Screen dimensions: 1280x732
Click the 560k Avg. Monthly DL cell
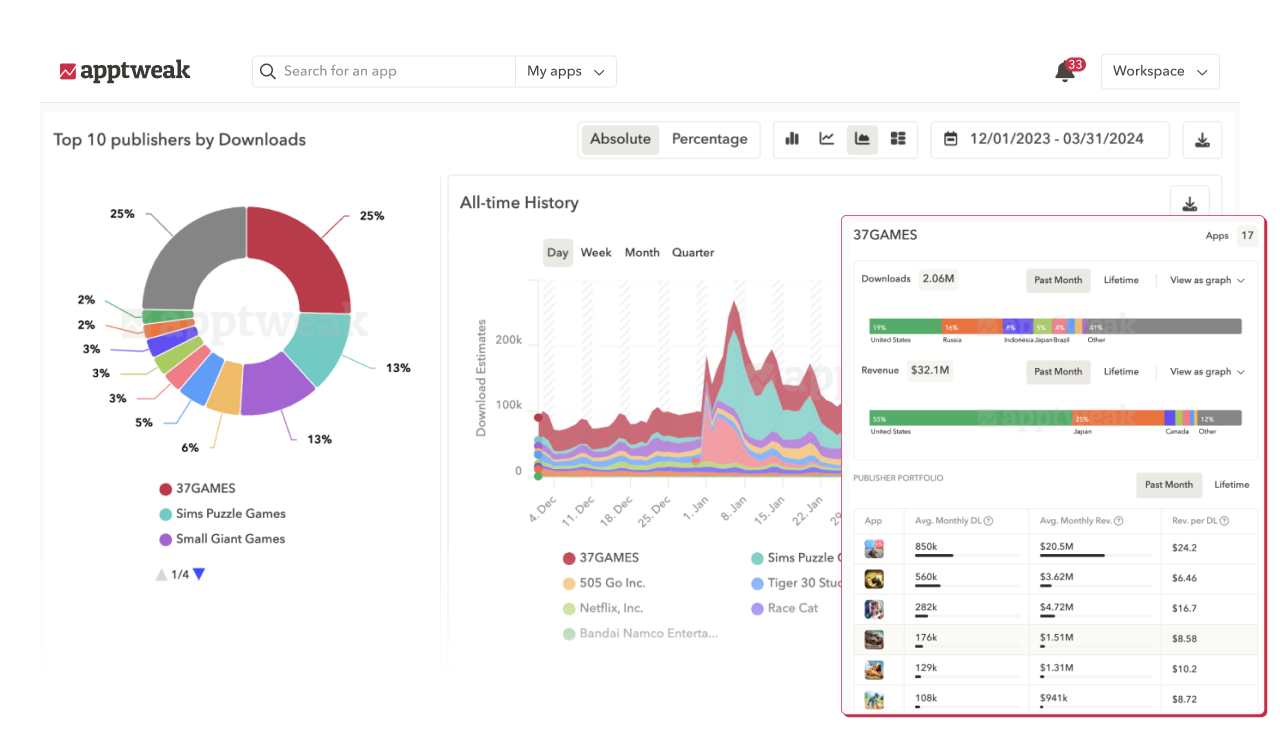pyautogui.click(x=967, y=578)
